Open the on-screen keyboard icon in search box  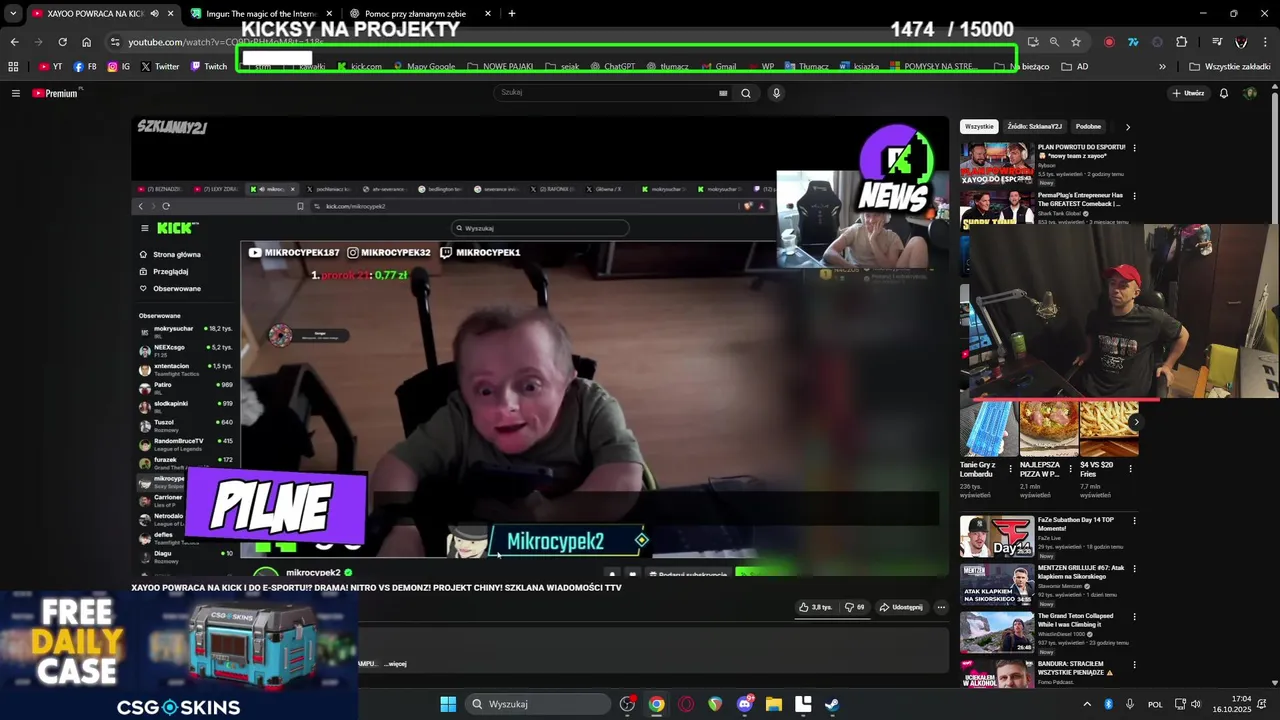pyautogui.click(x=723, y=93)
